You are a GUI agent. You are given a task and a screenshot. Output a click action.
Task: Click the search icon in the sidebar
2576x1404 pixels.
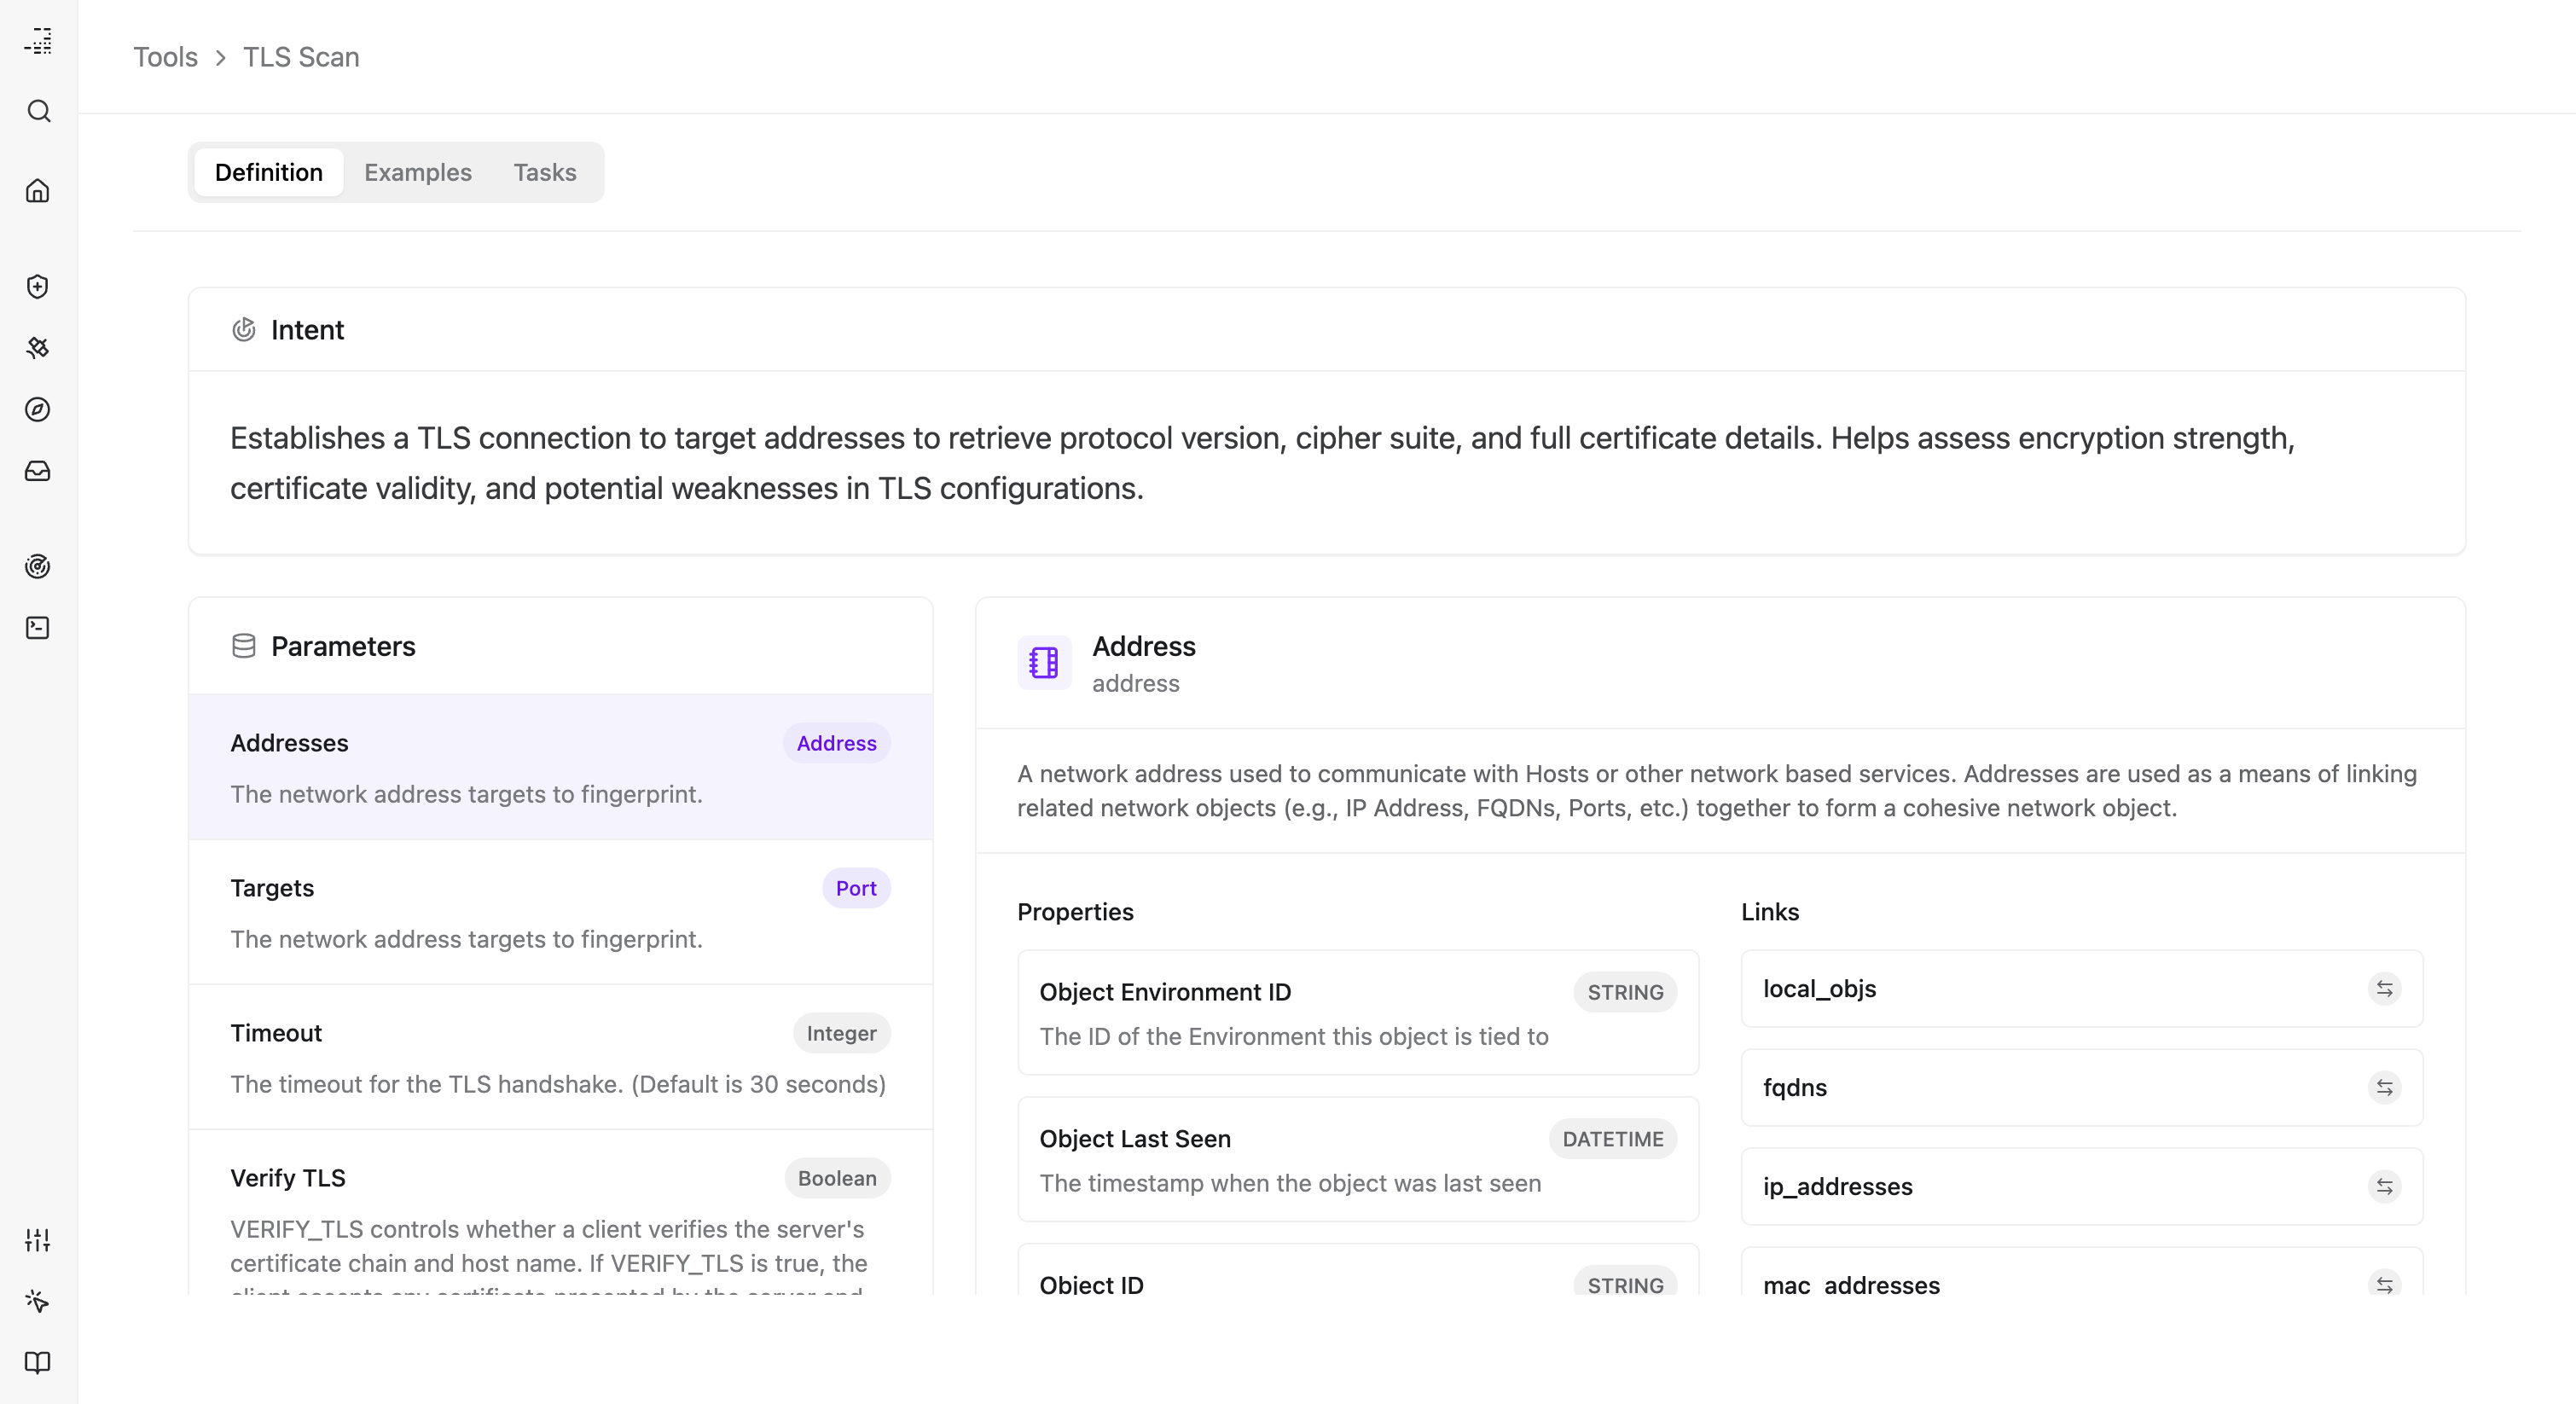pos(38,111)
